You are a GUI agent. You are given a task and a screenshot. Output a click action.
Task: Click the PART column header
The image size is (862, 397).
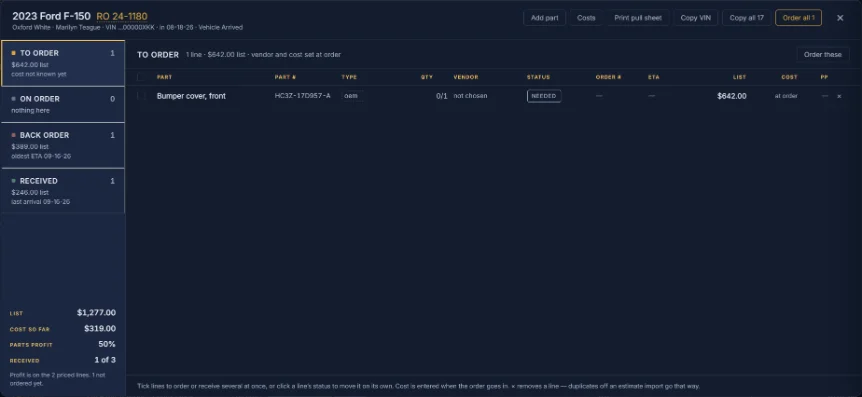tap(164, 77)
